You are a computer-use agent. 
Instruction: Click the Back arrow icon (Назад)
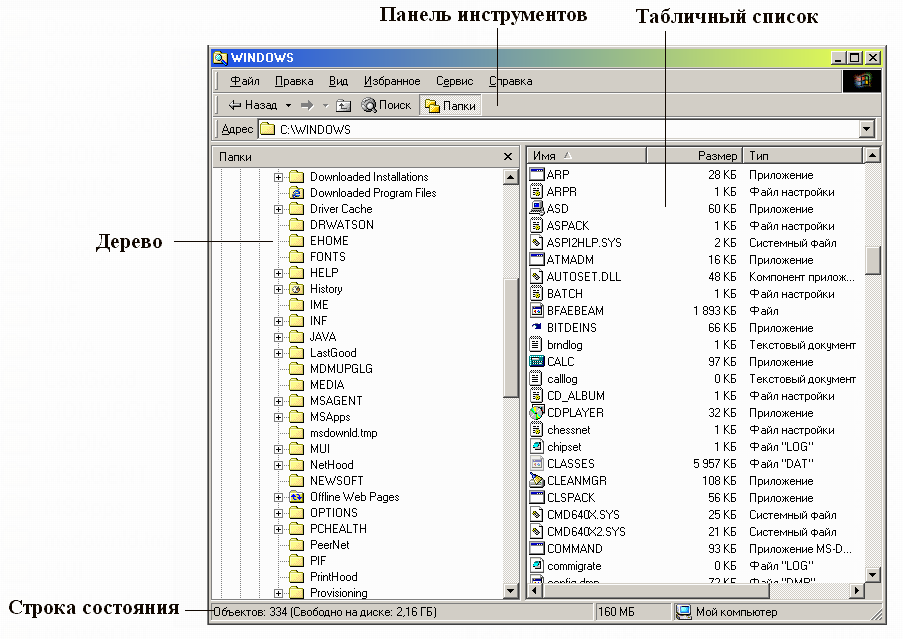tap(235, 105)
